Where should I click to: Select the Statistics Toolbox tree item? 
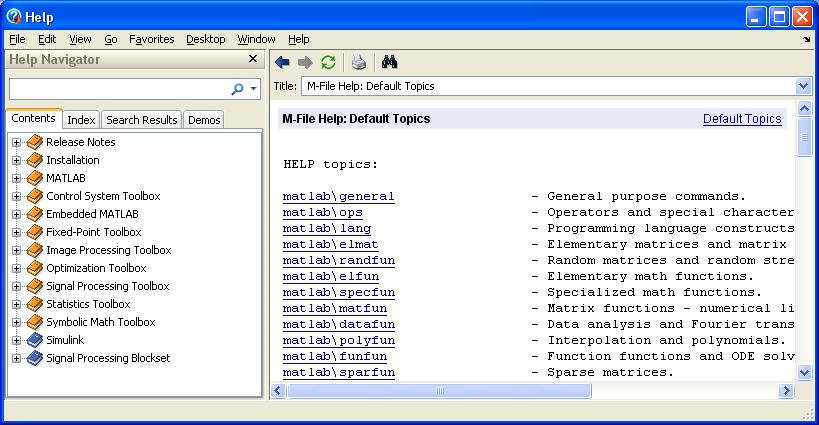(88, 304)
